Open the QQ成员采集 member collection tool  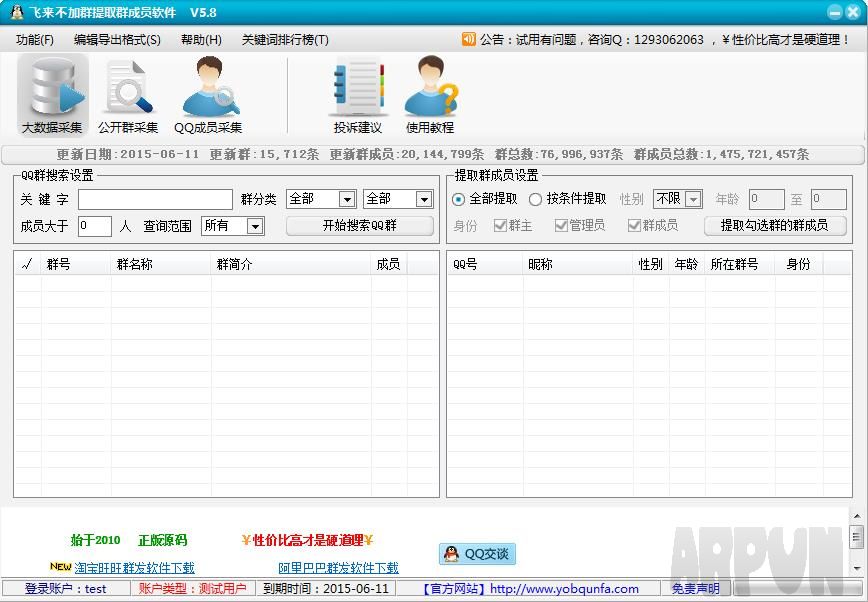click(x=208, y=95)
